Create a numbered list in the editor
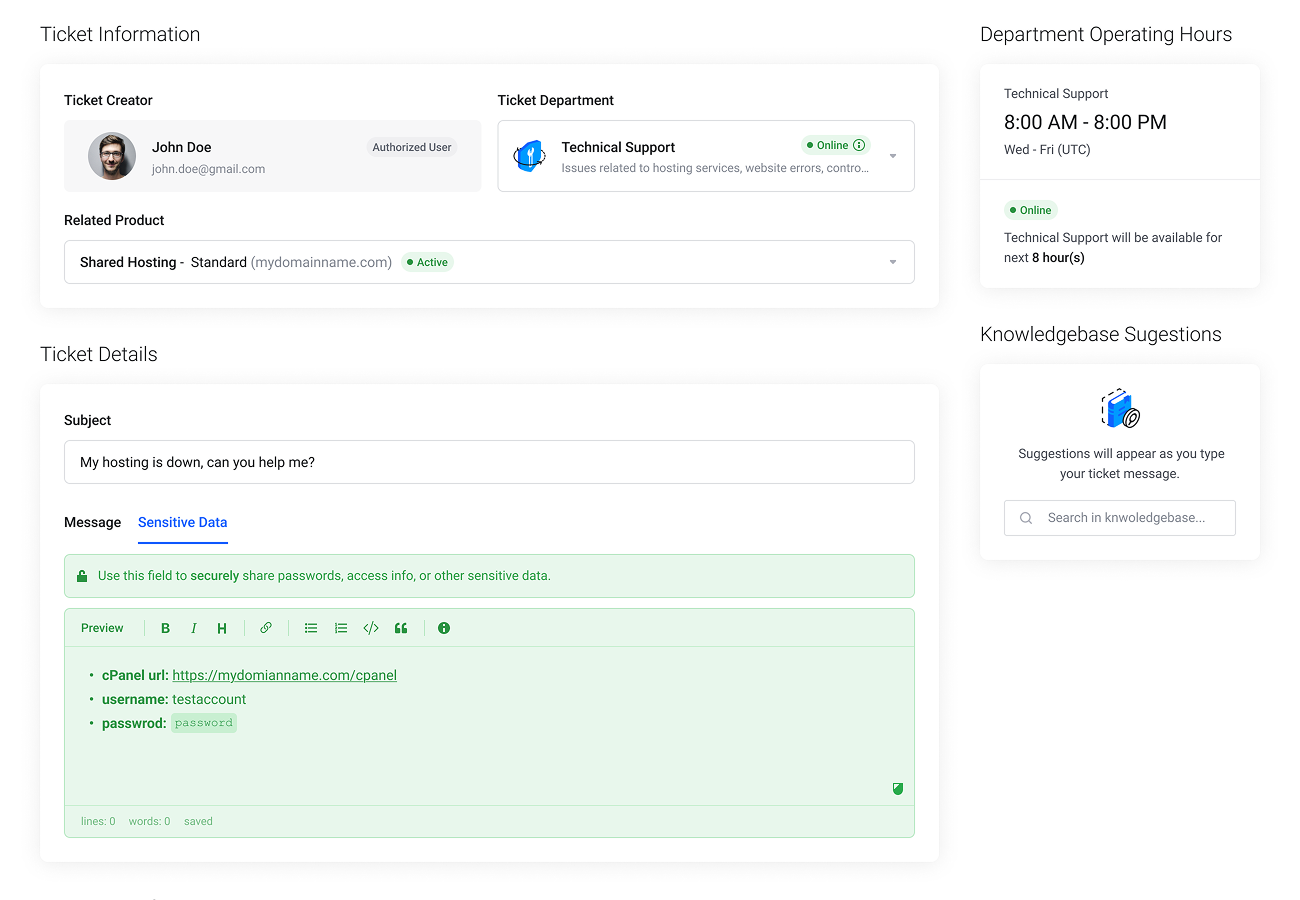 coord(341,628)
